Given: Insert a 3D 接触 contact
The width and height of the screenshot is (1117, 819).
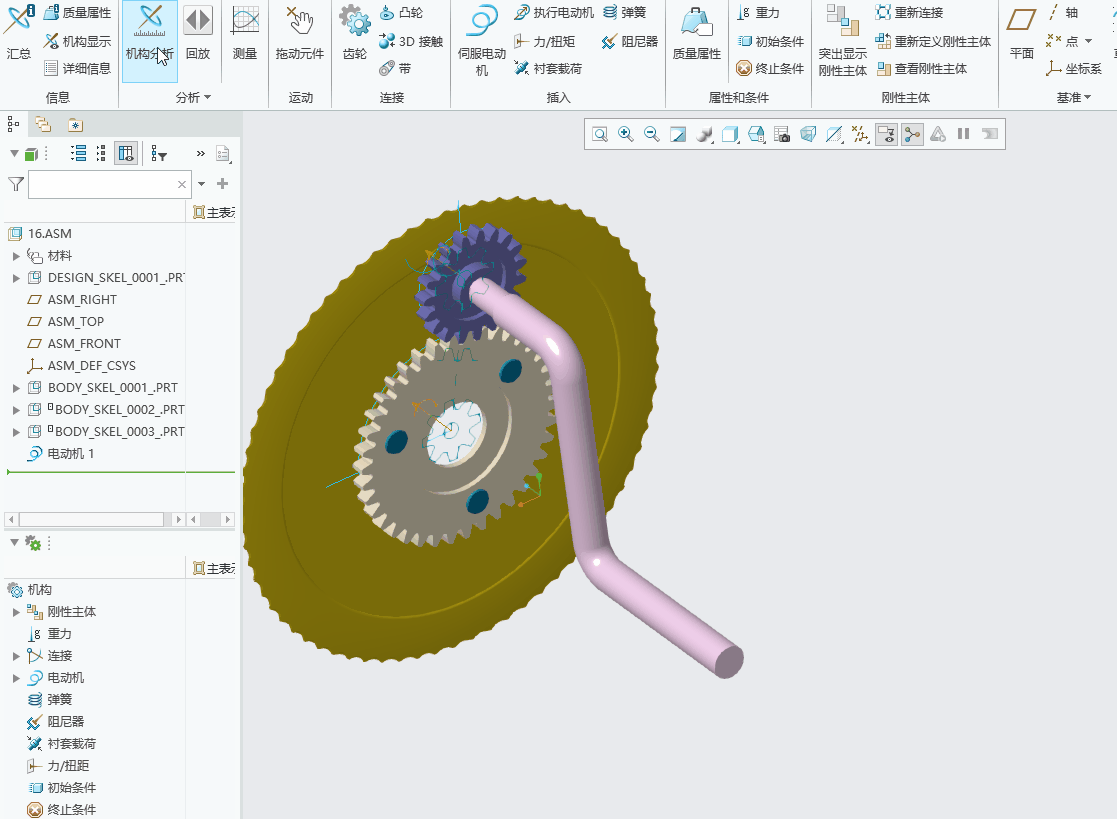Looking at the screenshot, I should (411, 41).
